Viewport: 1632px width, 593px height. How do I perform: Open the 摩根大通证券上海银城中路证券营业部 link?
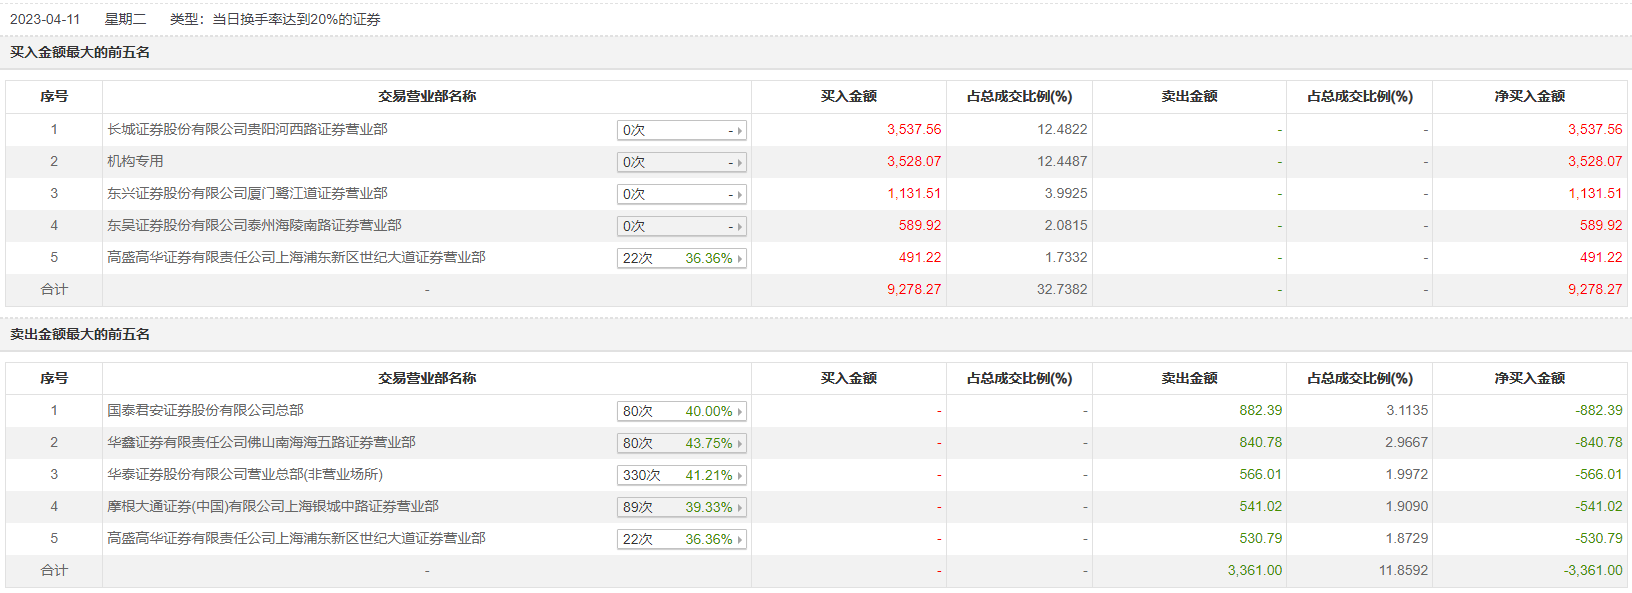(273, 507)
